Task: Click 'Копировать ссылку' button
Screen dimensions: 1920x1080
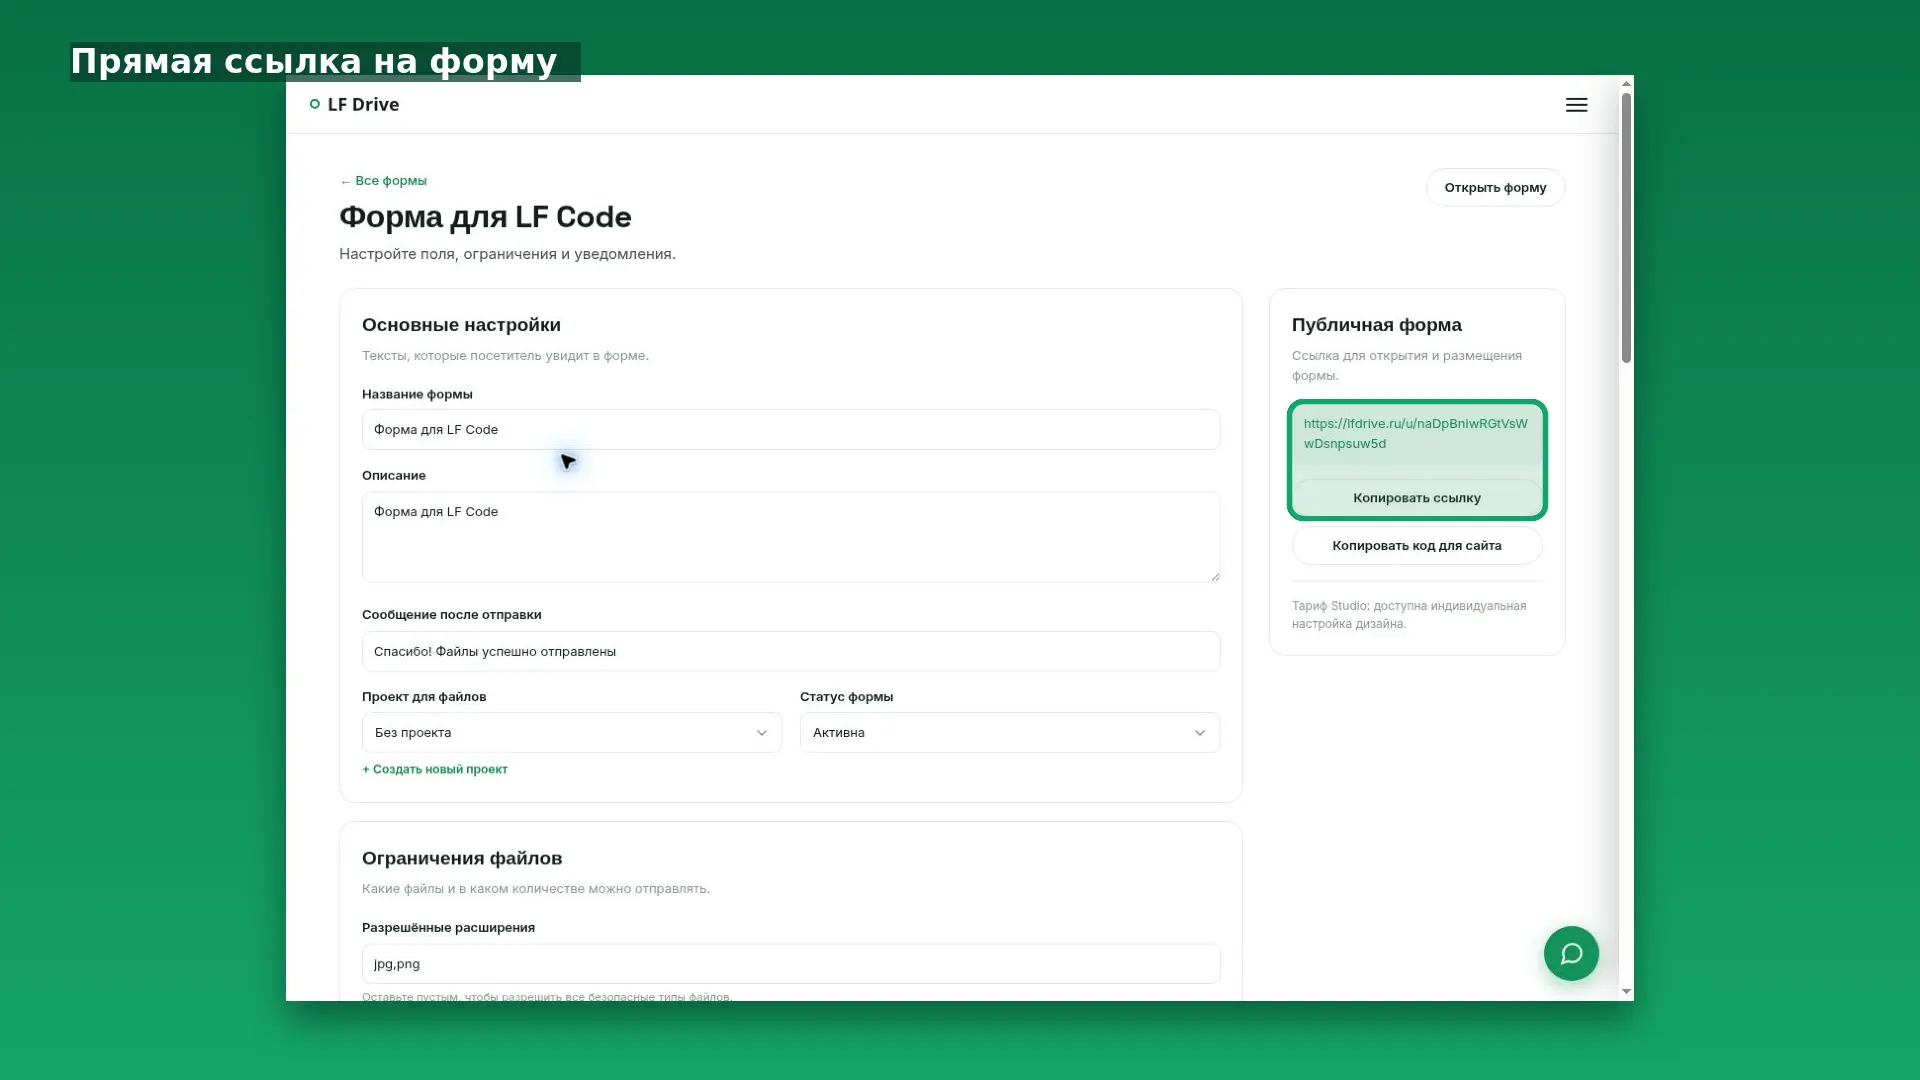Action: [1416, 498]
